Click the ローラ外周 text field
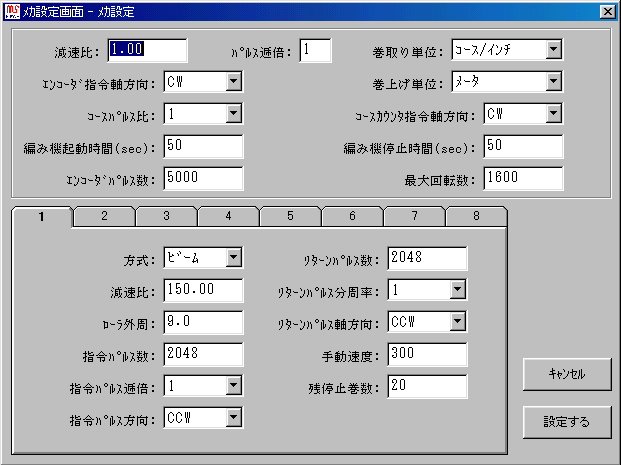This screenshot has height=465, width=621. coord(203,322)
